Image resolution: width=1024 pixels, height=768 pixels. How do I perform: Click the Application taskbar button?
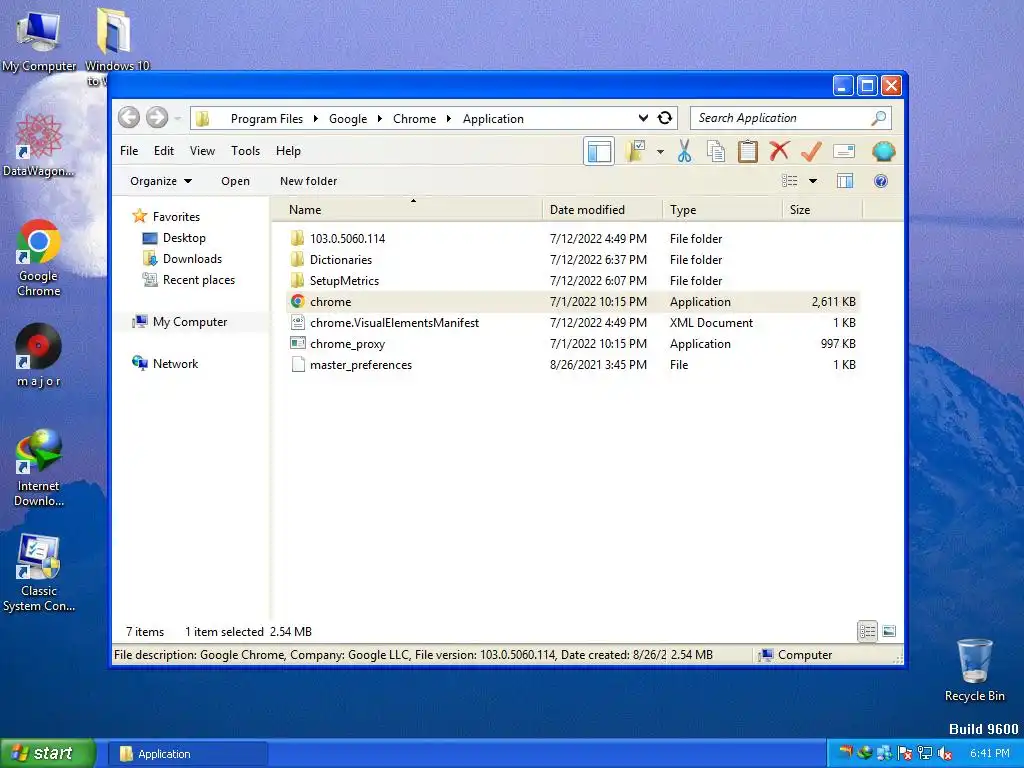click(189, 754)
